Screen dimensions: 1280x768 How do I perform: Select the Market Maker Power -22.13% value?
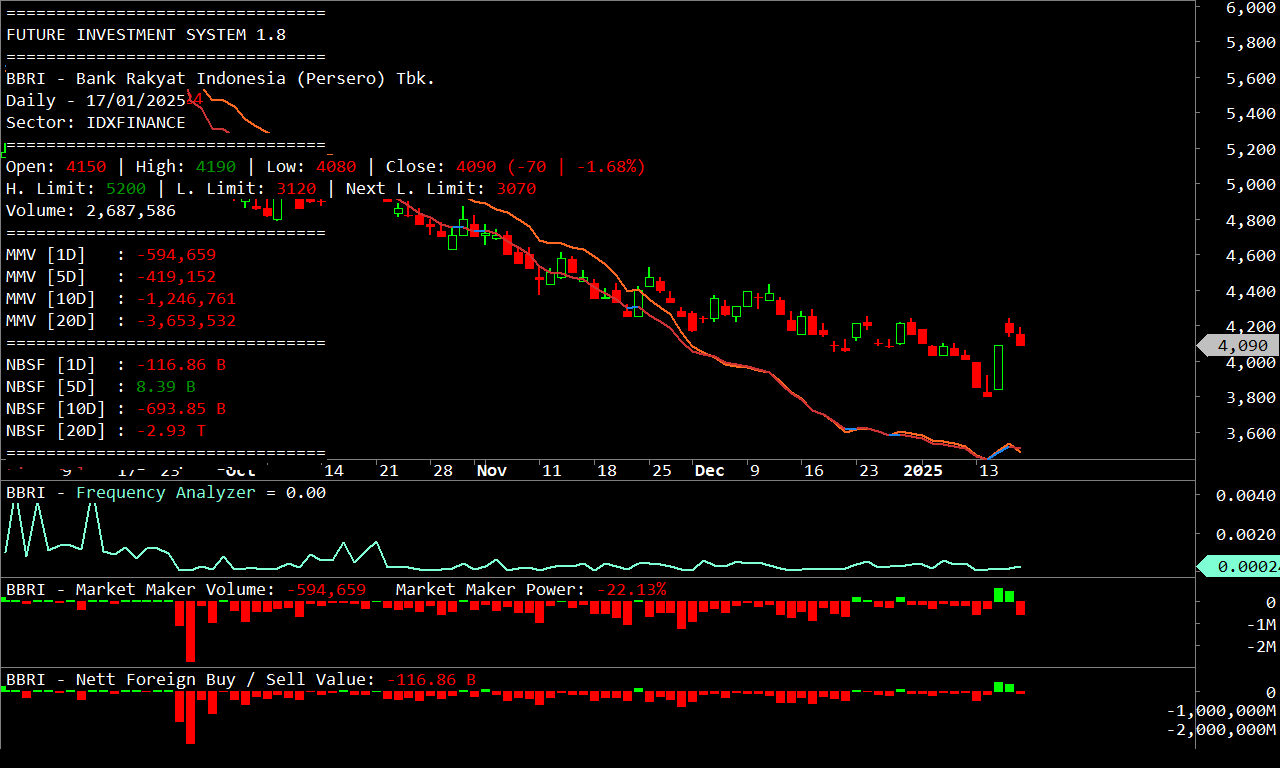(x=631, y=589)
